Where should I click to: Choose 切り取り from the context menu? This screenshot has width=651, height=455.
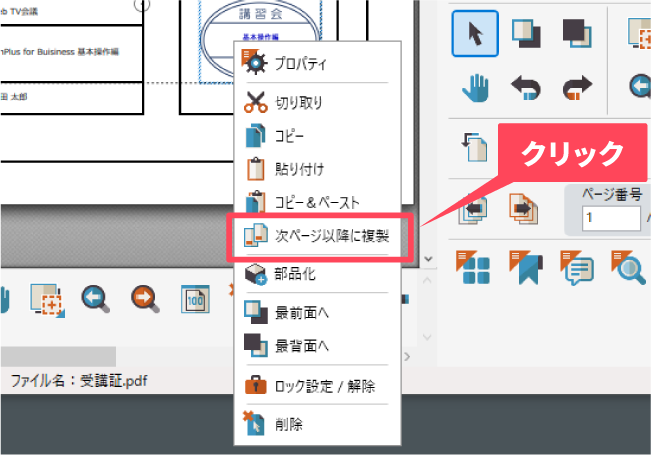(298, 101)
